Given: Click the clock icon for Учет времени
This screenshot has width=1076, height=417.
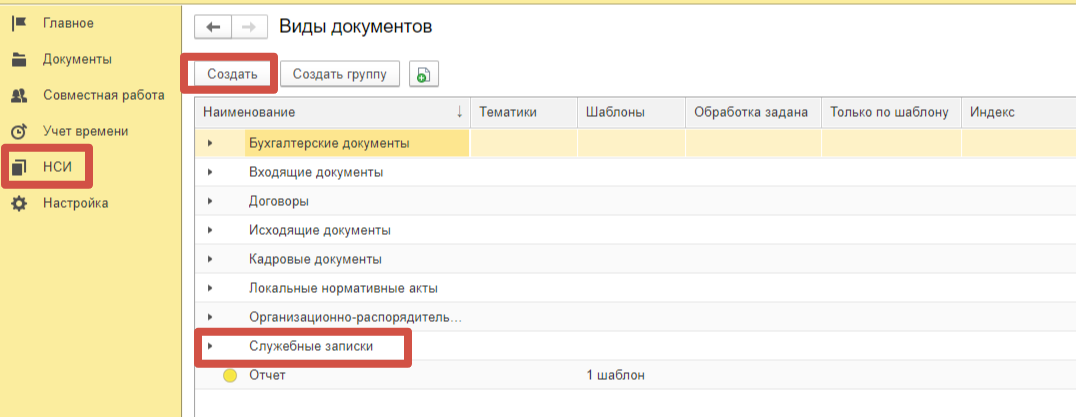Looking at the screenshot, I should pos(18,131).
